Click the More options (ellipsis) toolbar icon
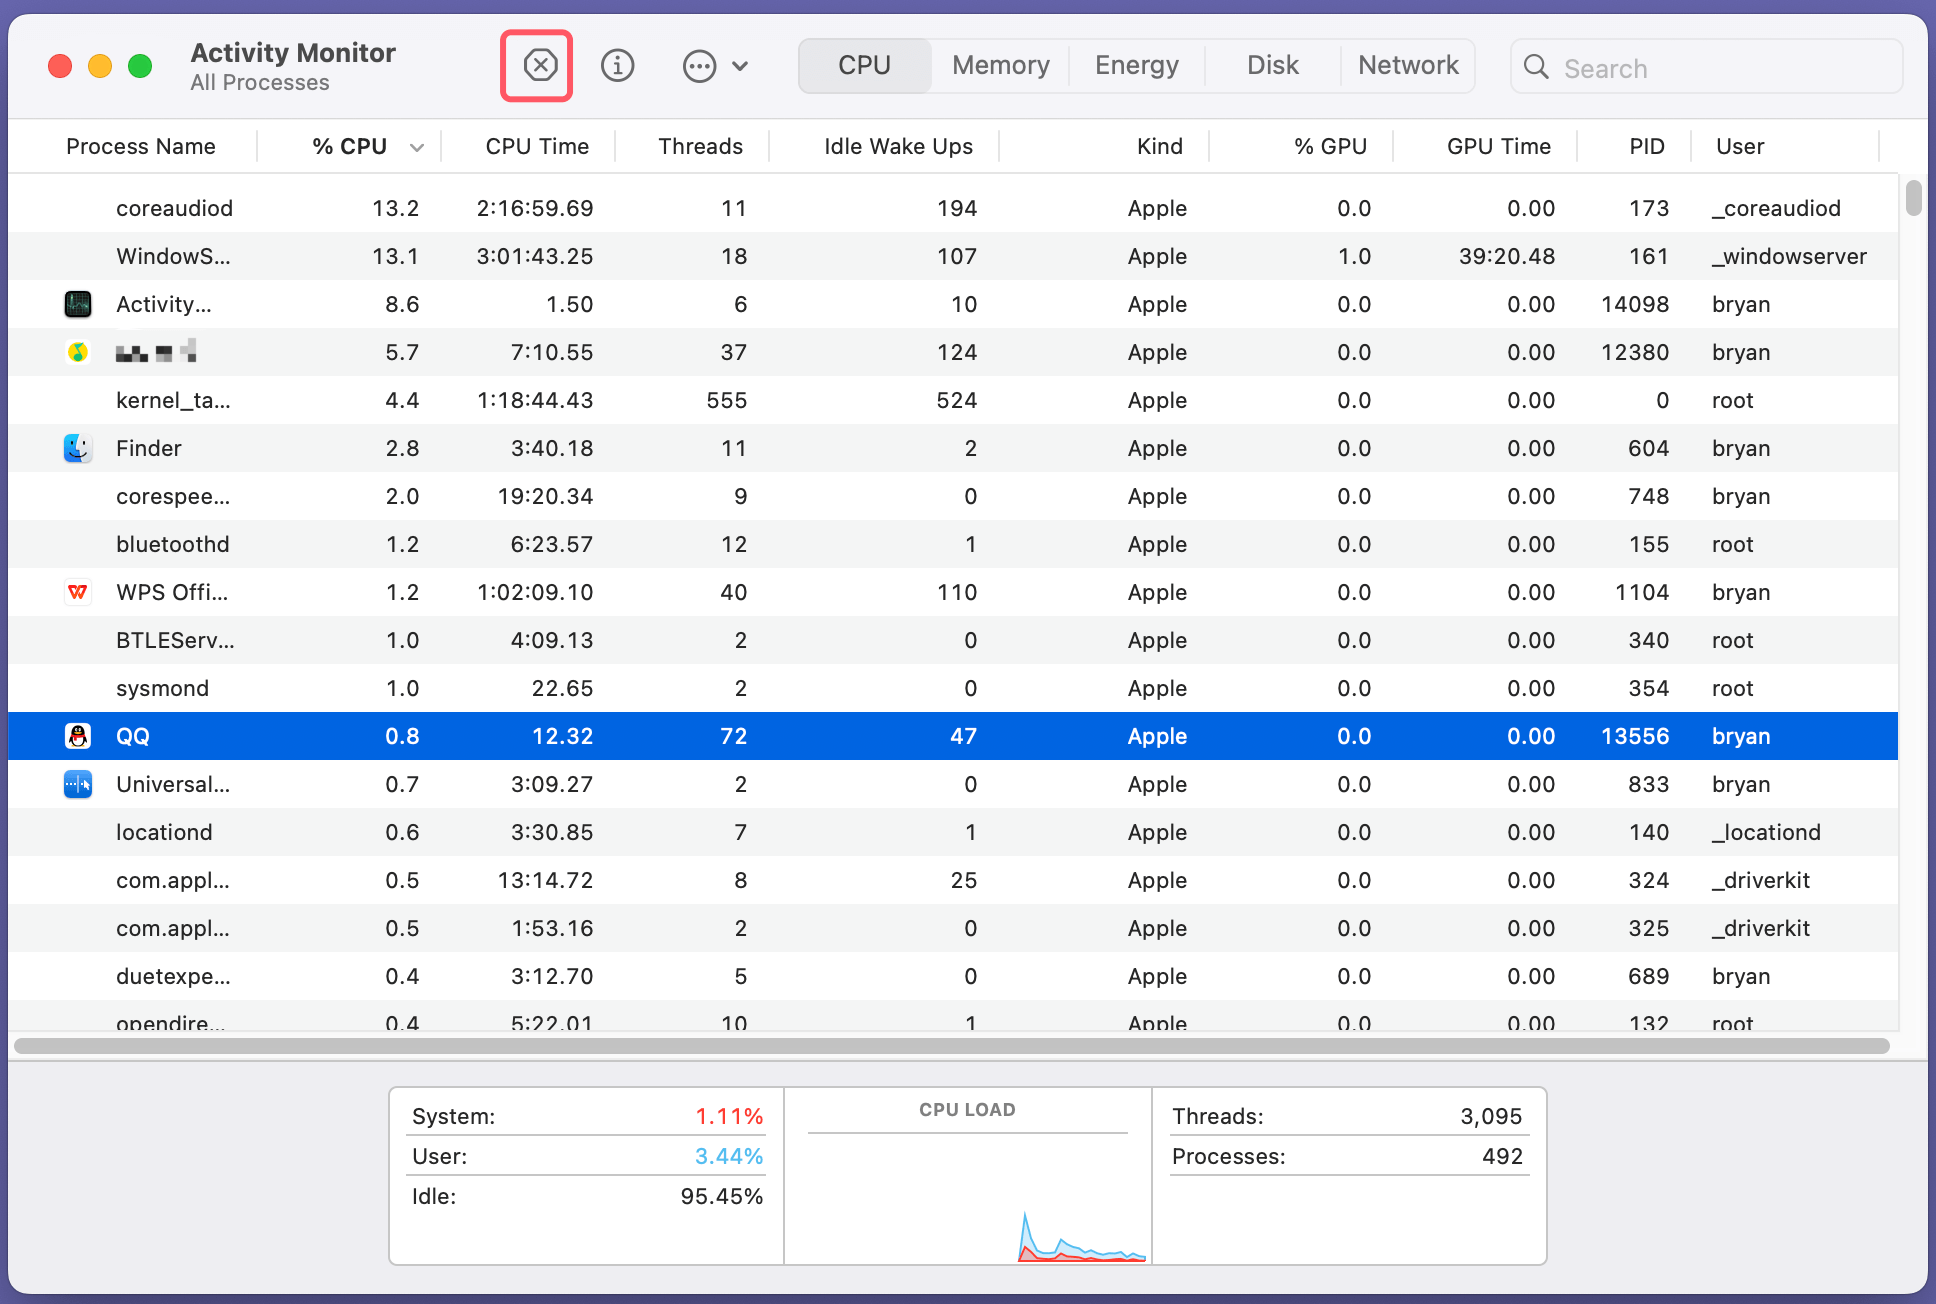This screenshot has height=1304, width=1936. pyautogui.click(x=700, y=65)
